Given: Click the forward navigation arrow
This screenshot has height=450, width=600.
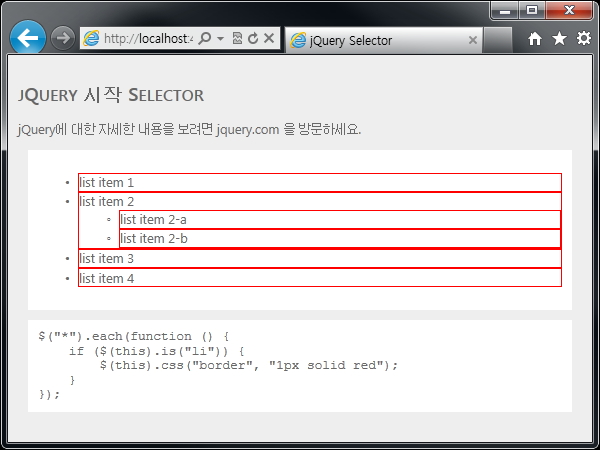Looking at the screenshot, I should 62,38.
